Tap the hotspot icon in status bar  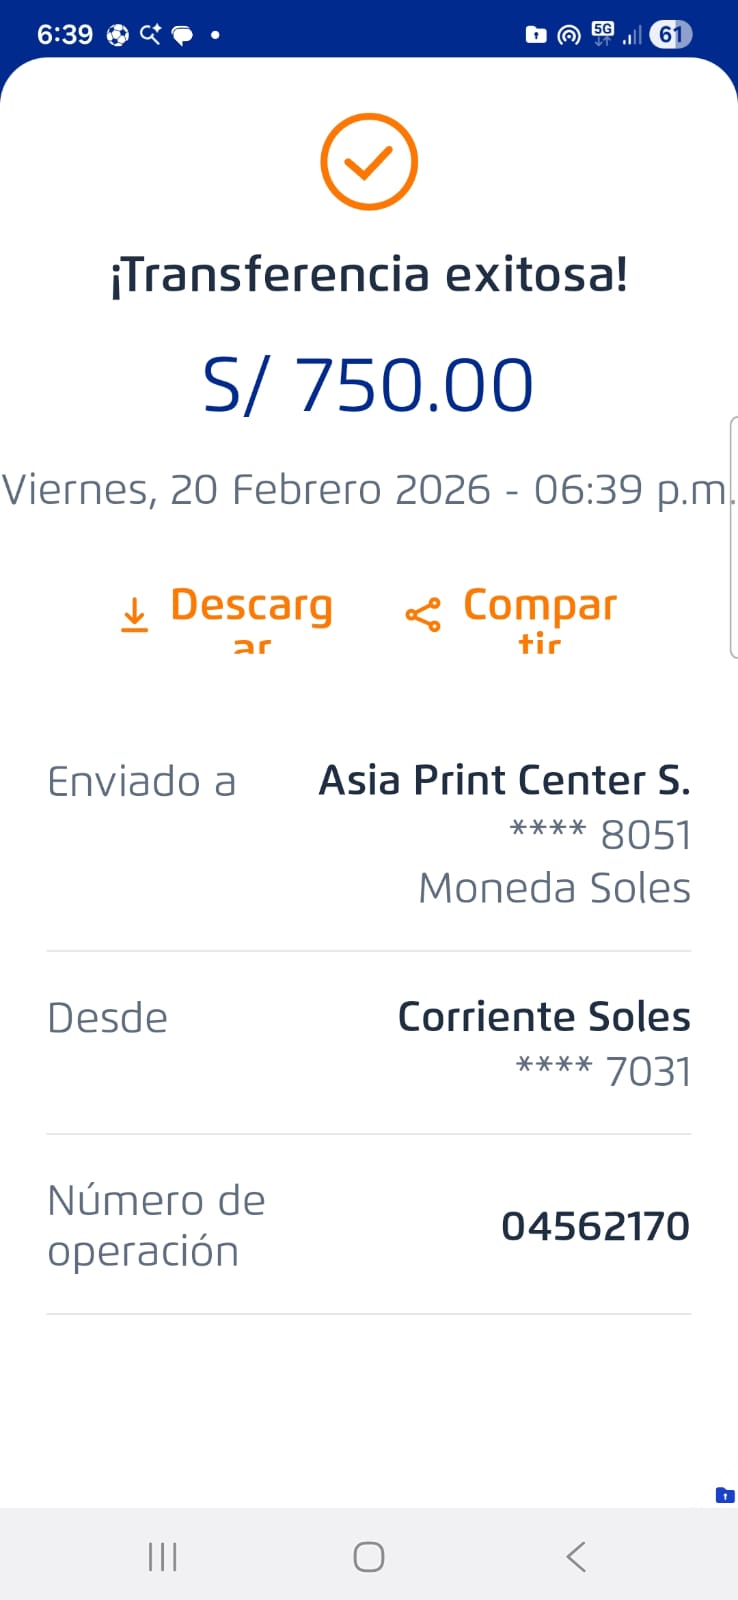coord(568,35)
